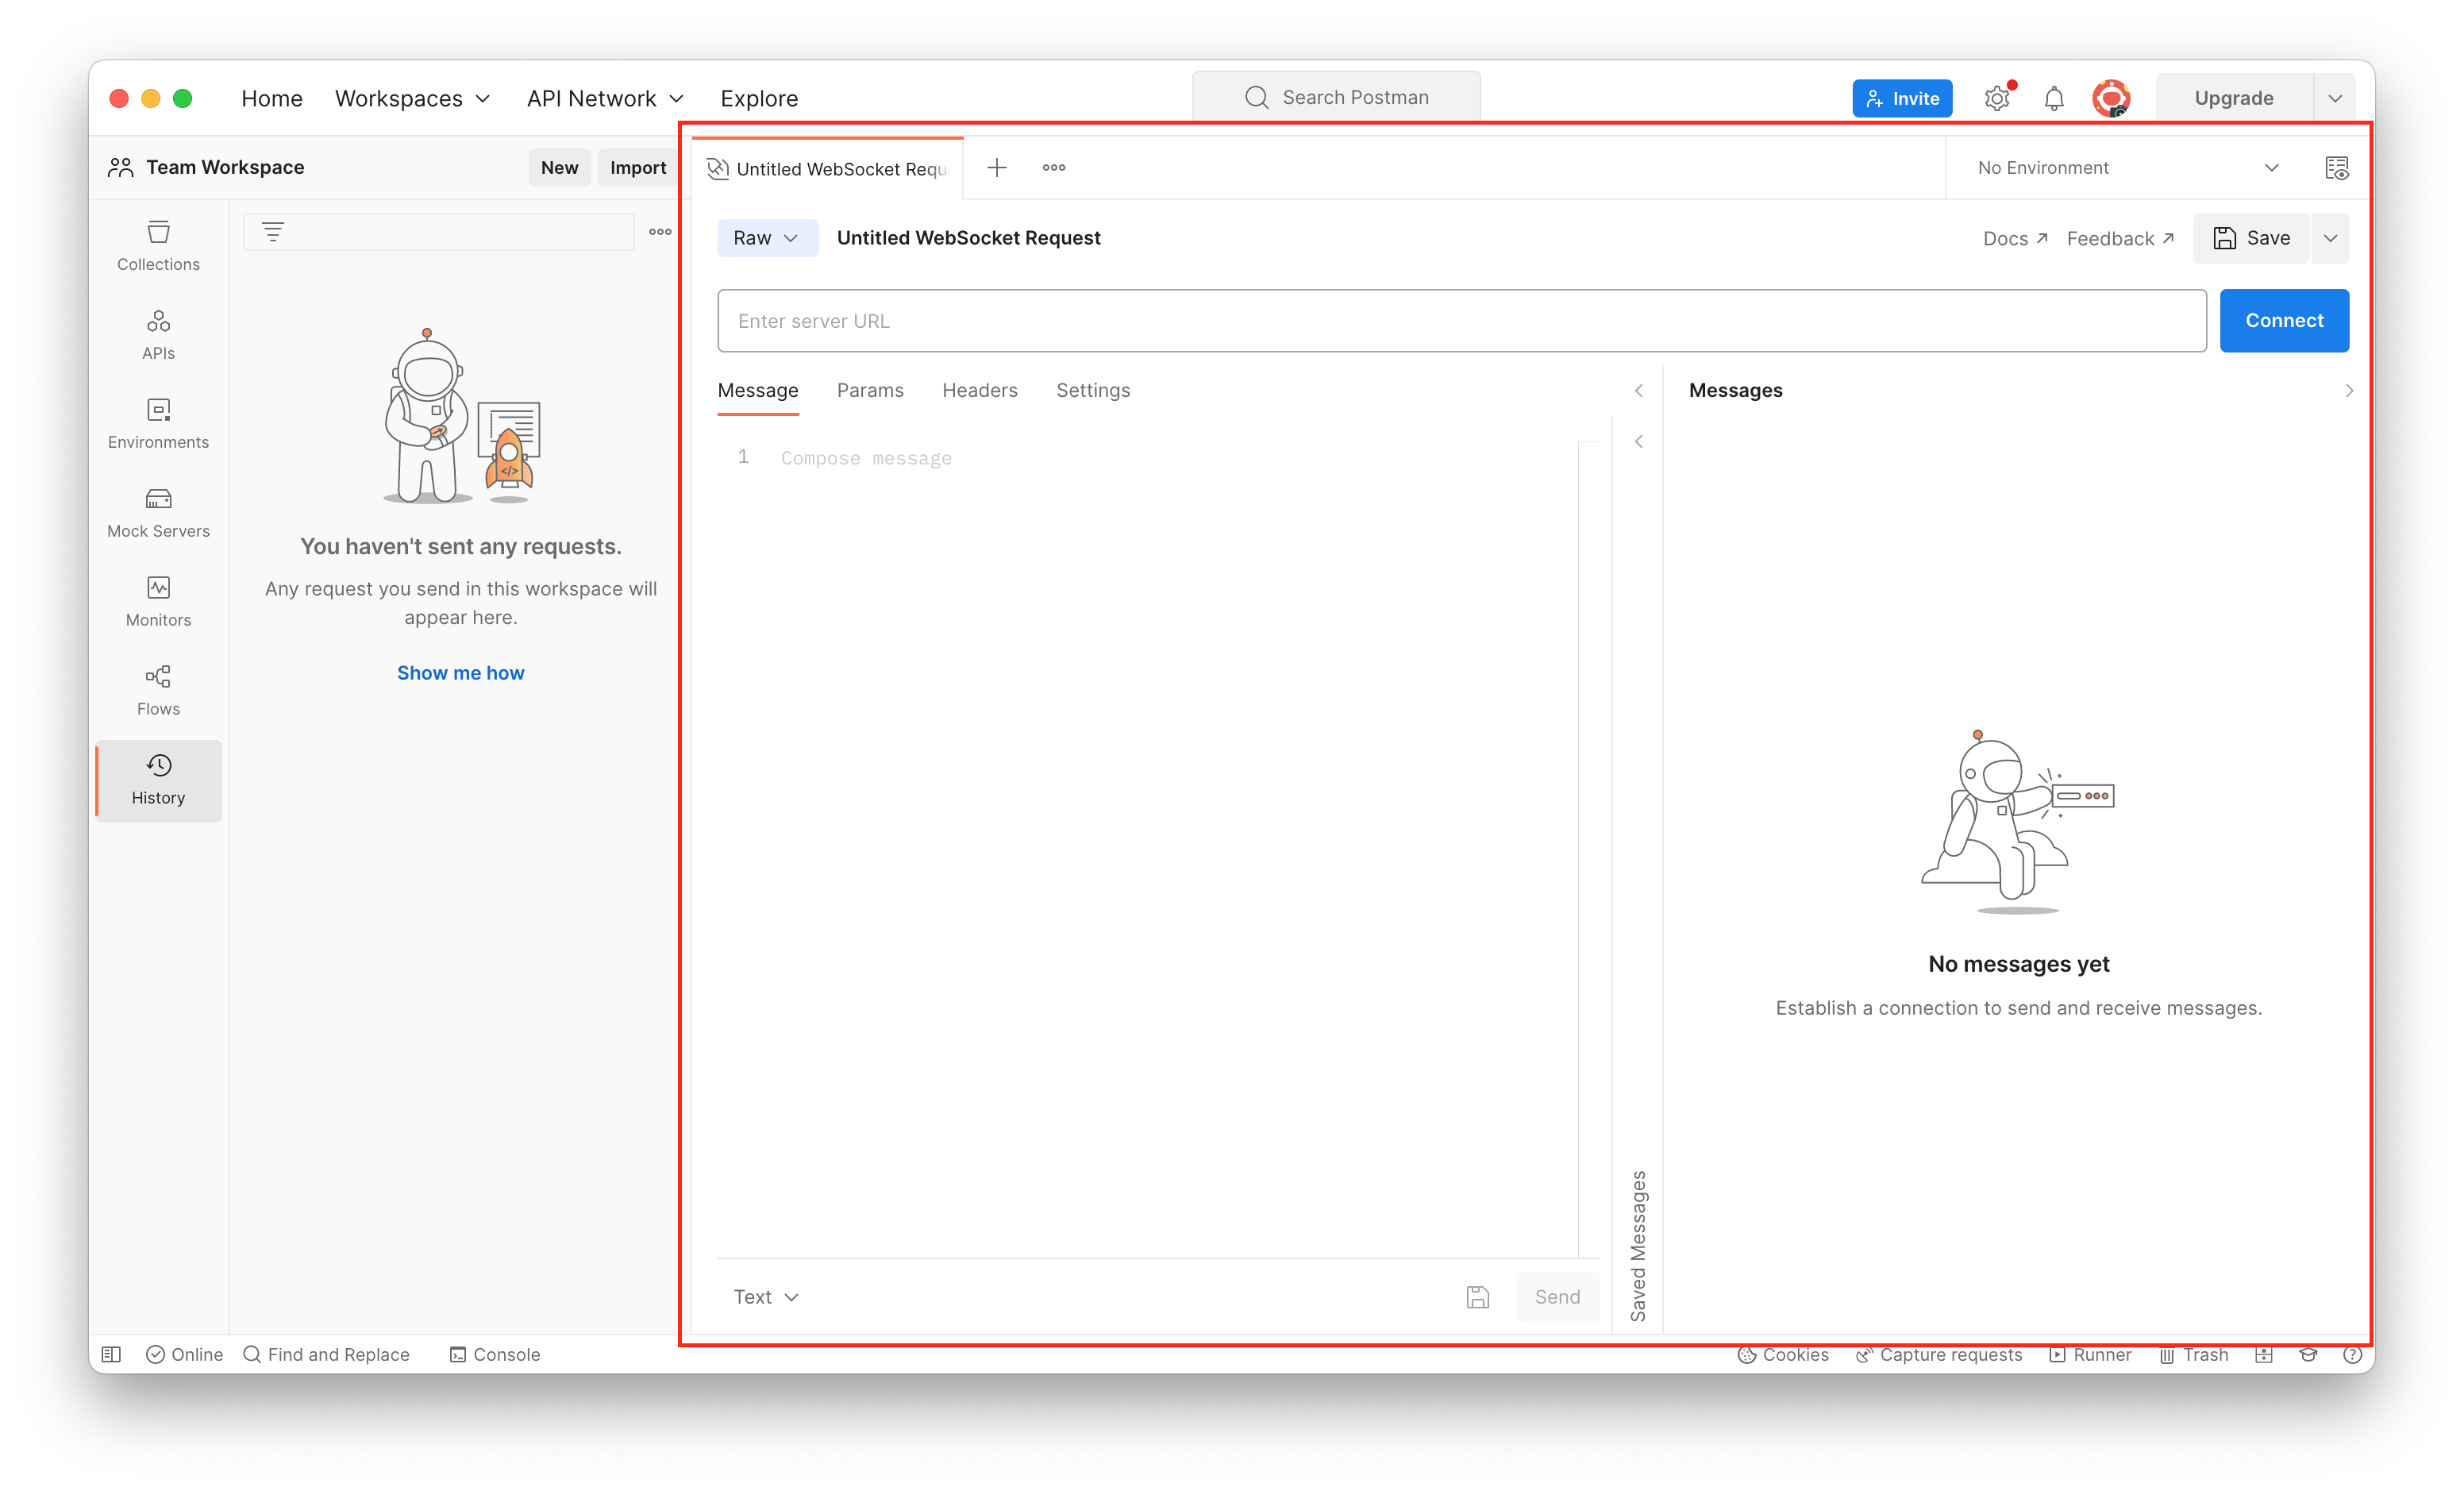This screenshot has height=1491, width=2464.
Task: Click the save message icon beside Send
Action: pyautogui.click(x=1477, y=1297)
